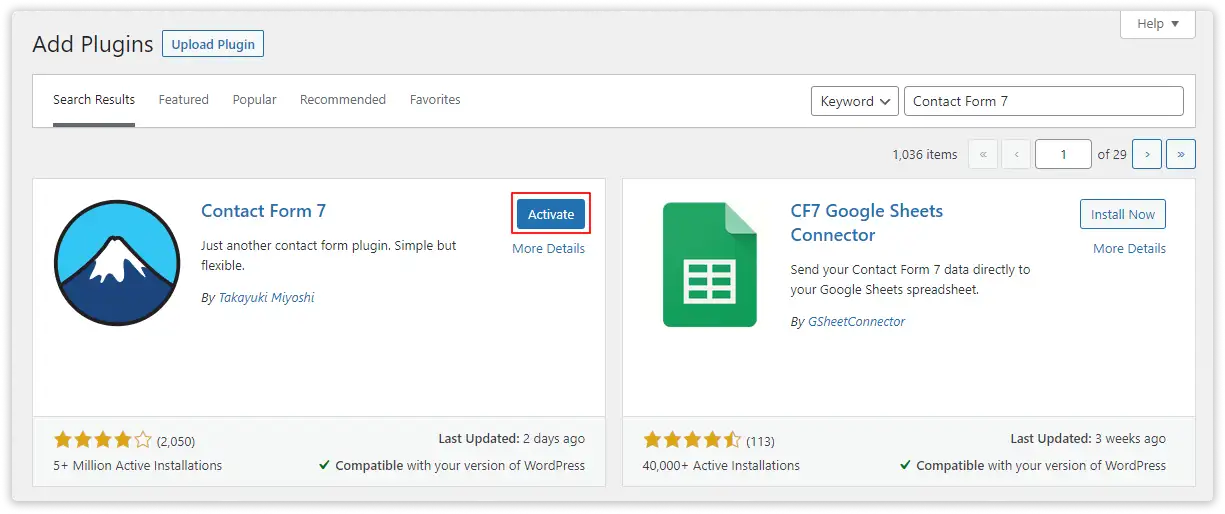
Task: Activate the Contact Form 7 plugin
Action: pos(551,214)
